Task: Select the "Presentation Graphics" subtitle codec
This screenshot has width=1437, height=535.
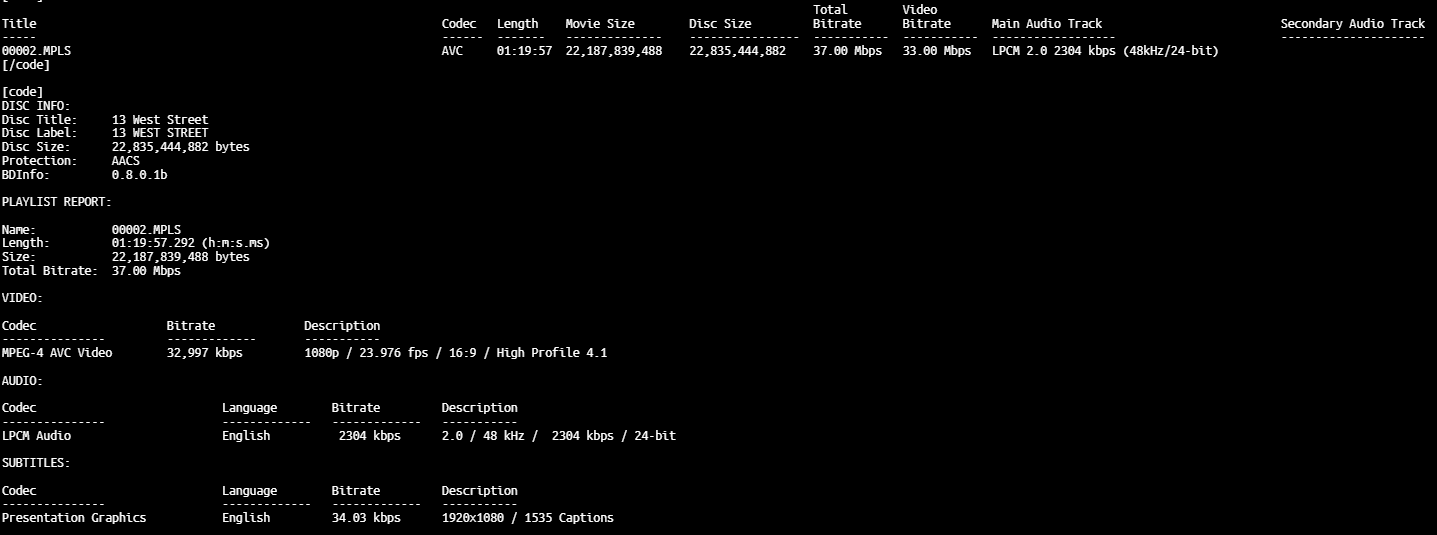Action: coord(74,518)
